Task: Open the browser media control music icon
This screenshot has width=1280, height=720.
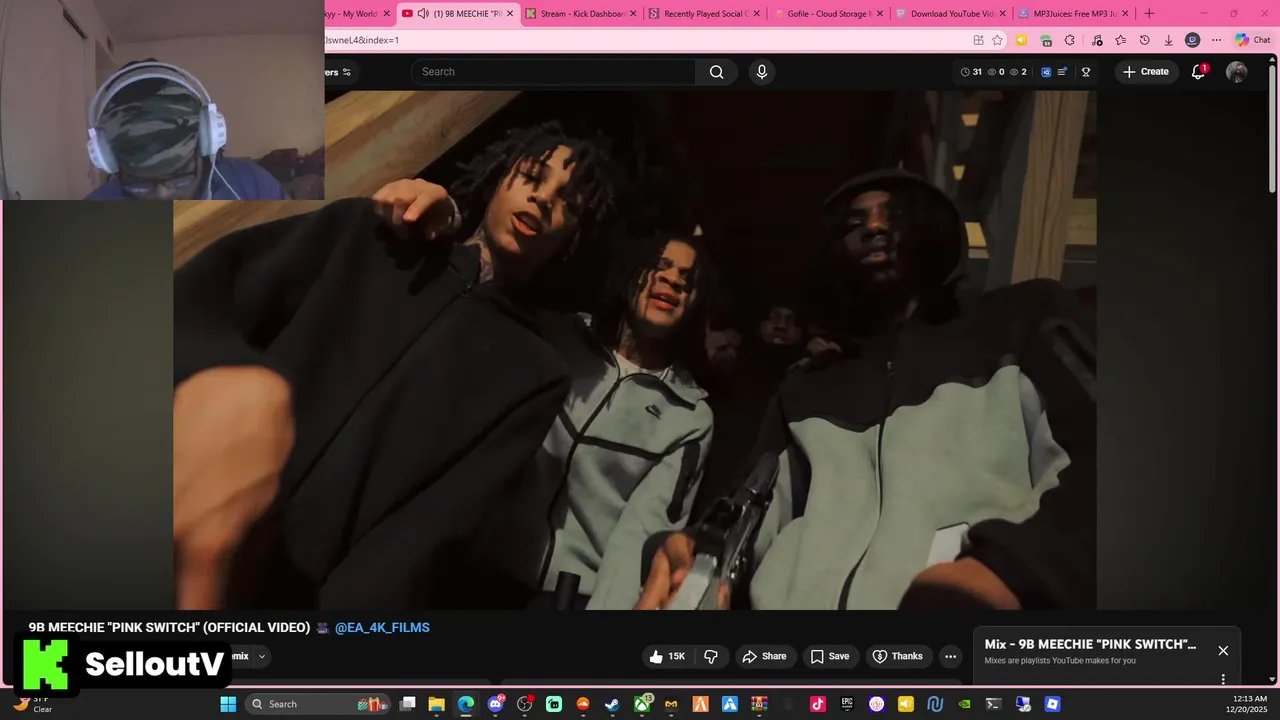Action: 1097,40
